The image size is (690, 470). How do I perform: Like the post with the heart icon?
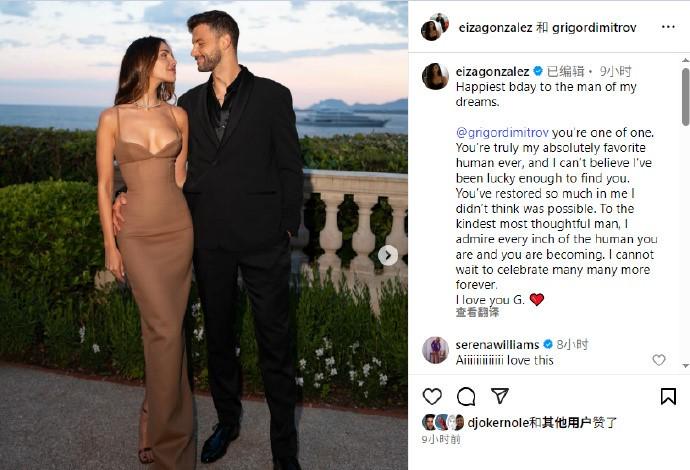[432, 397]
